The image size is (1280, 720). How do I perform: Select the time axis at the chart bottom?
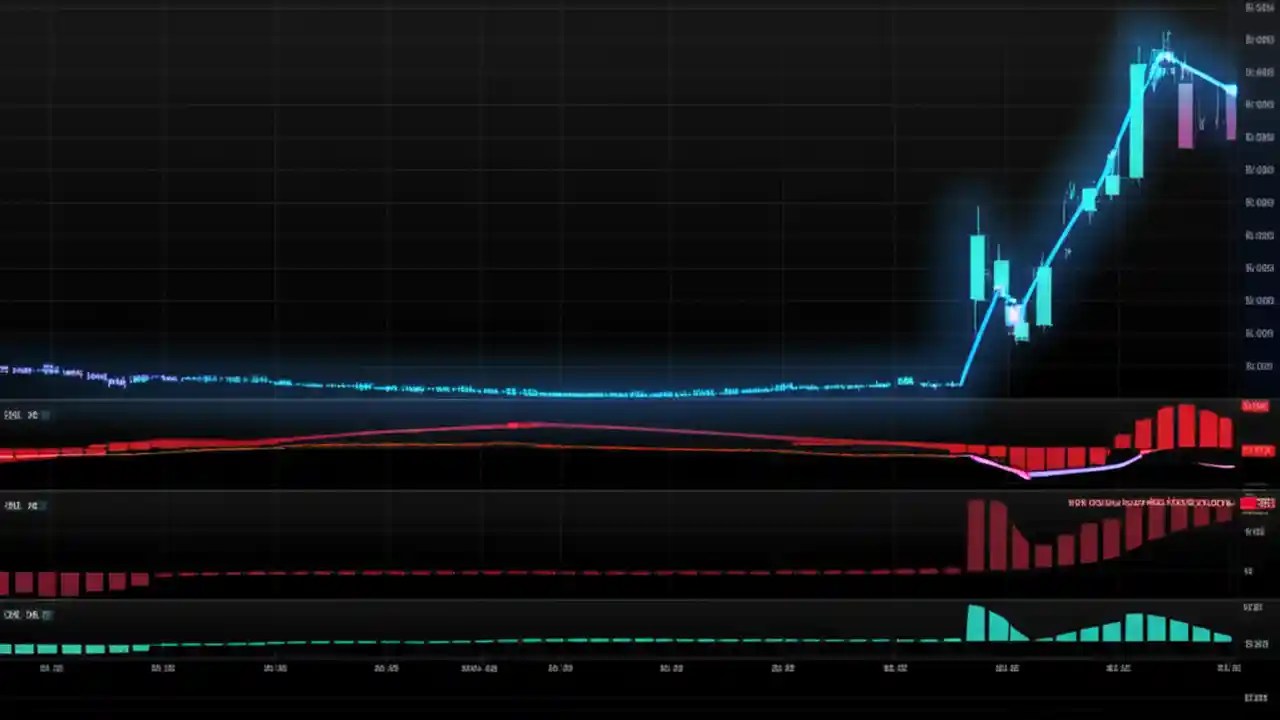[x=640, y=668]
